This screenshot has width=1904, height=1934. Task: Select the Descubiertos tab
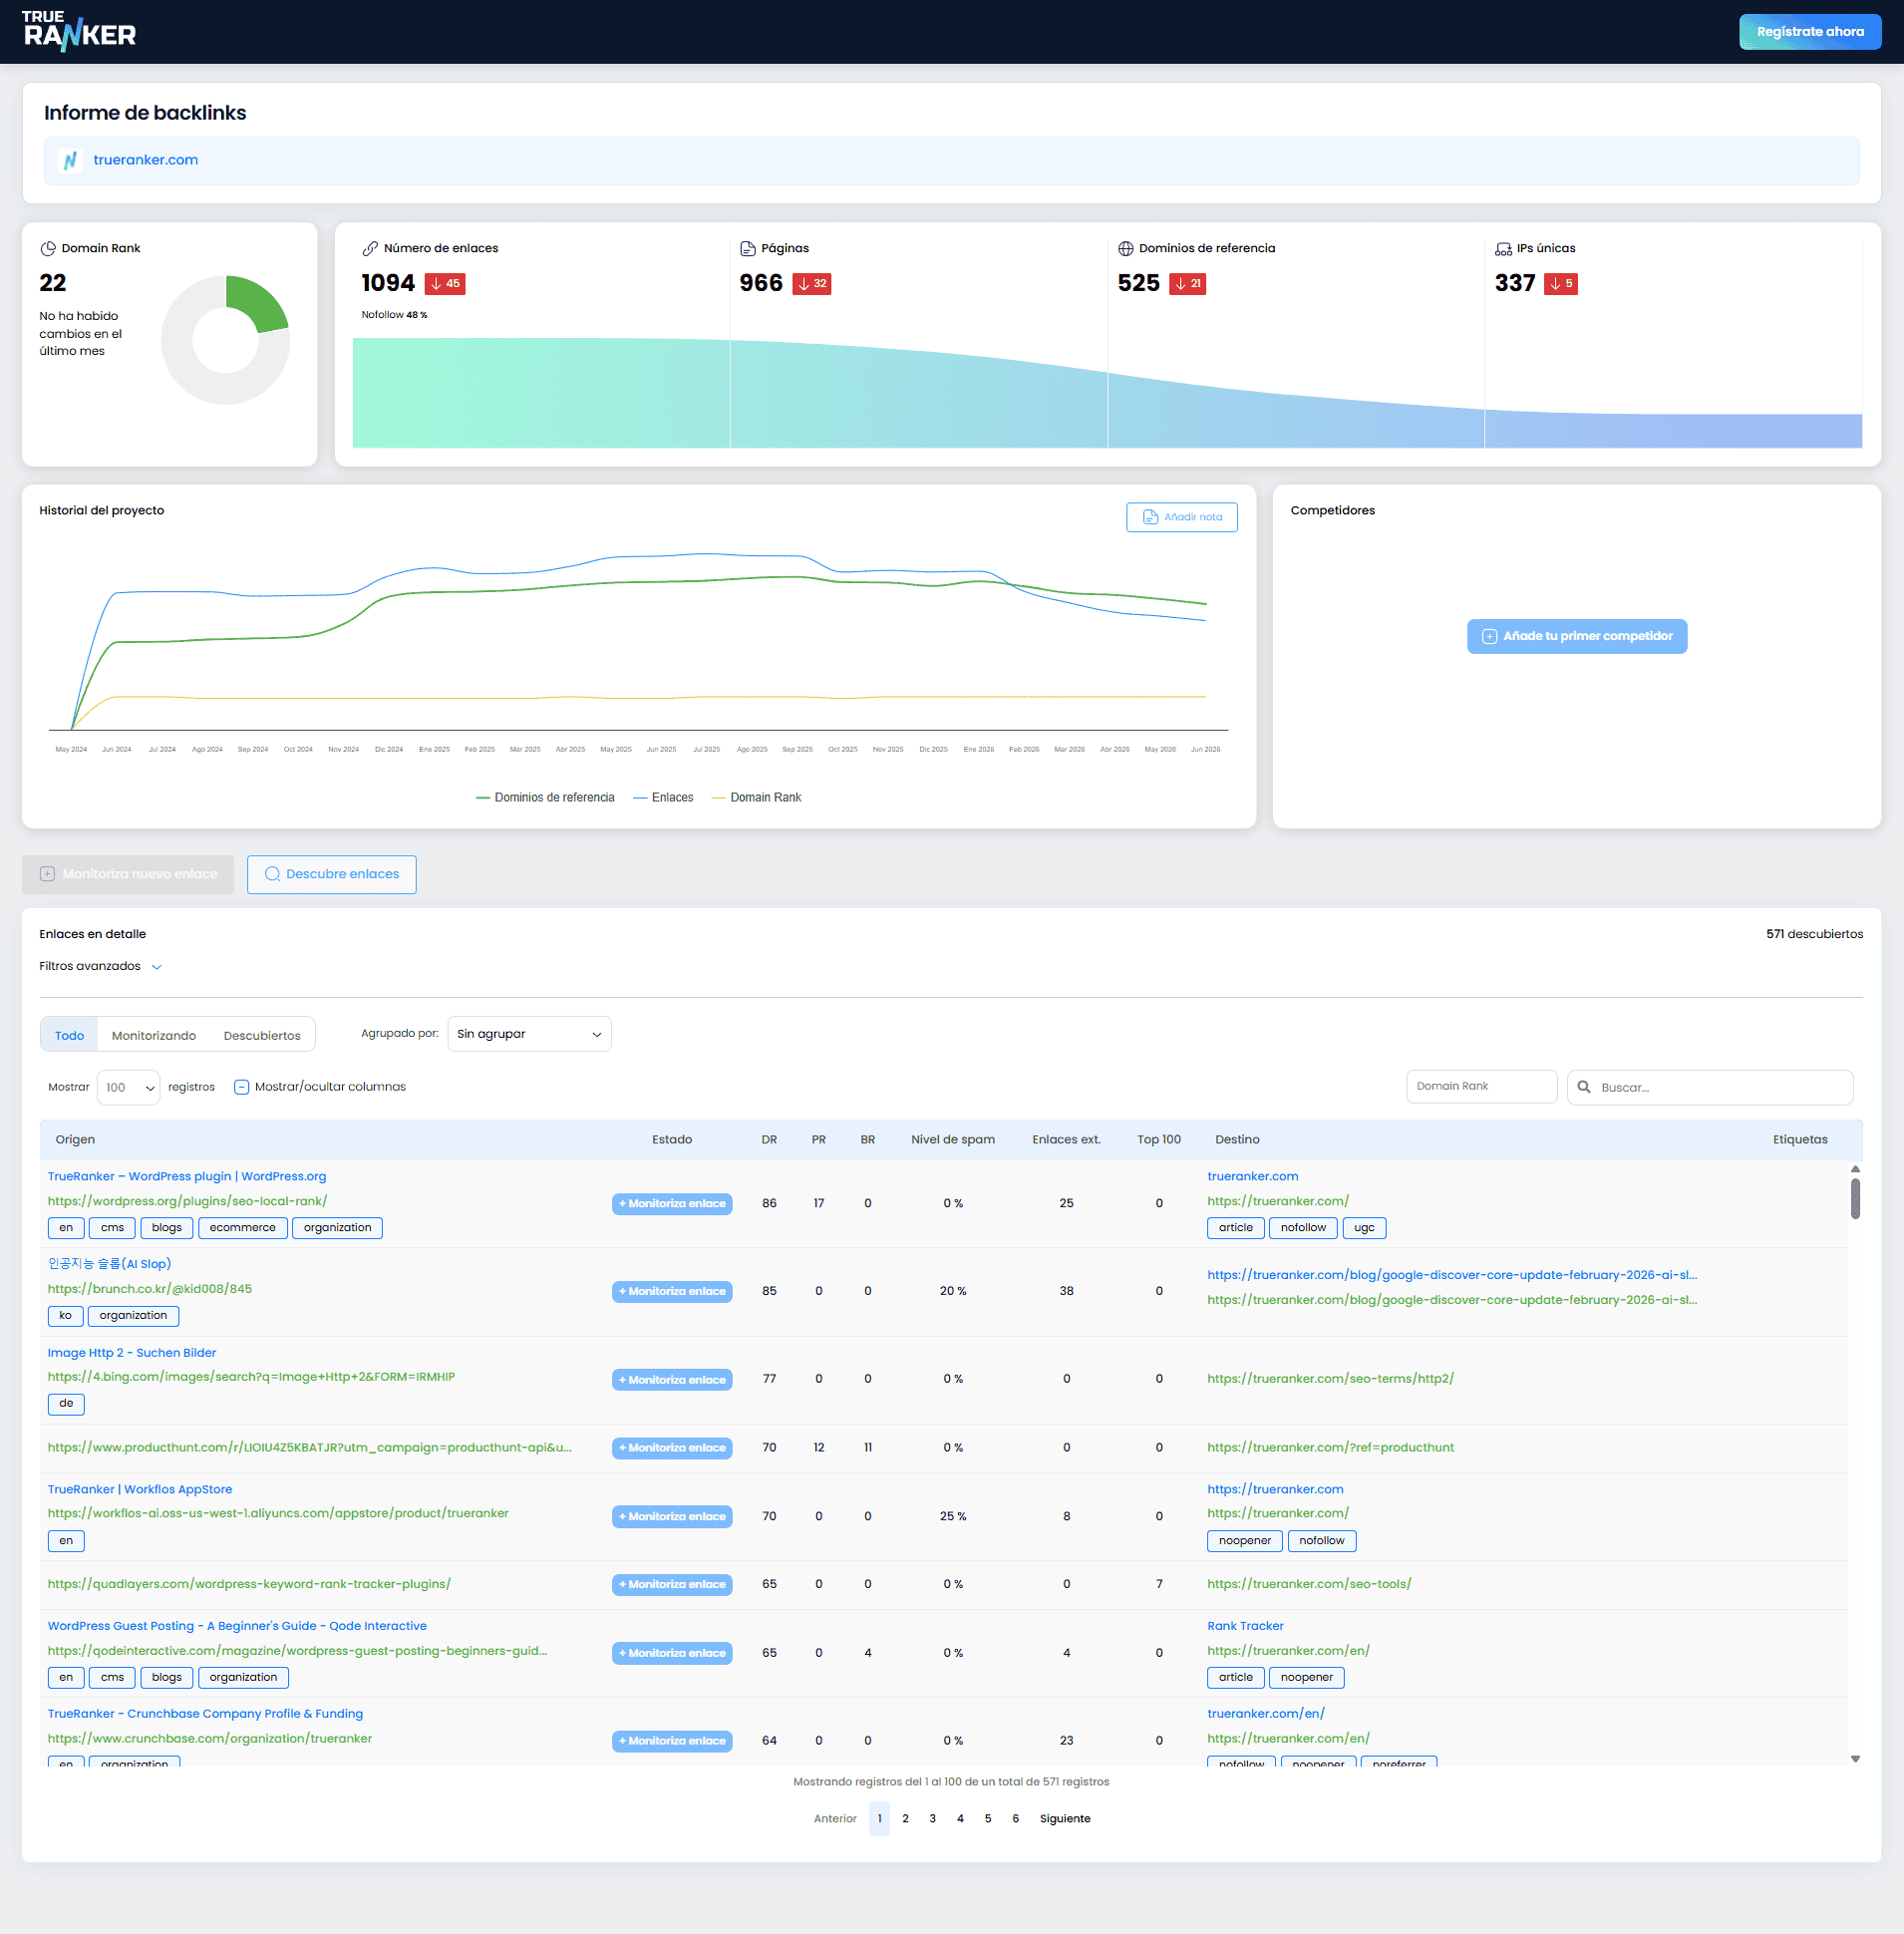(262, 1035)
